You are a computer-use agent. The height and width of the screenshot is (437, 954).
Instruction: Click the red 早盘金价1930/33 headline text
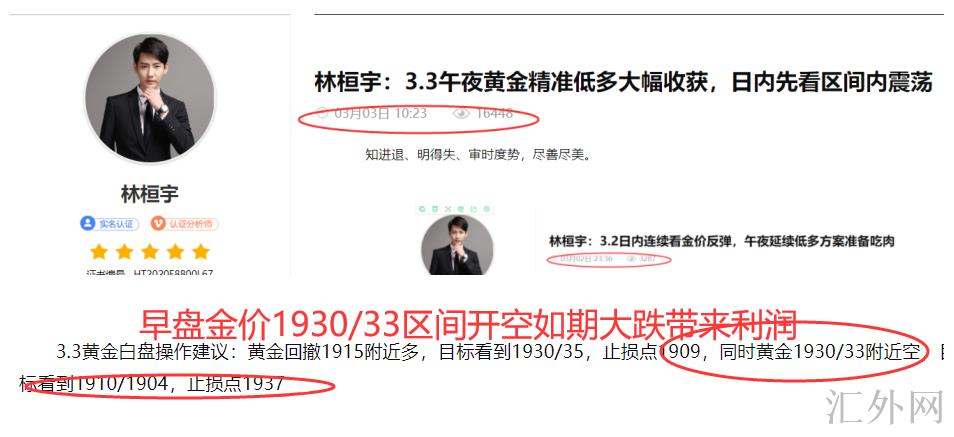(x=468, y=326)
